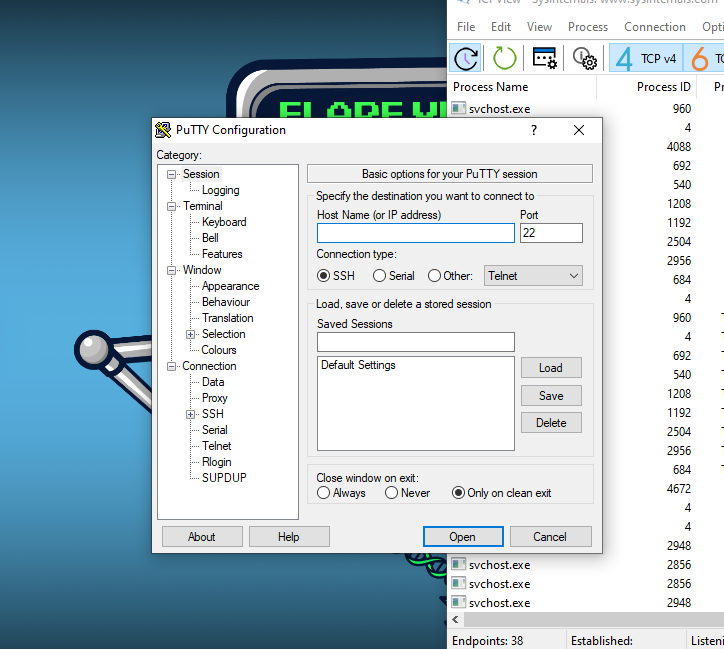
Task: Click the info icon with gear in the toolbar
Action: click(585, 58)
